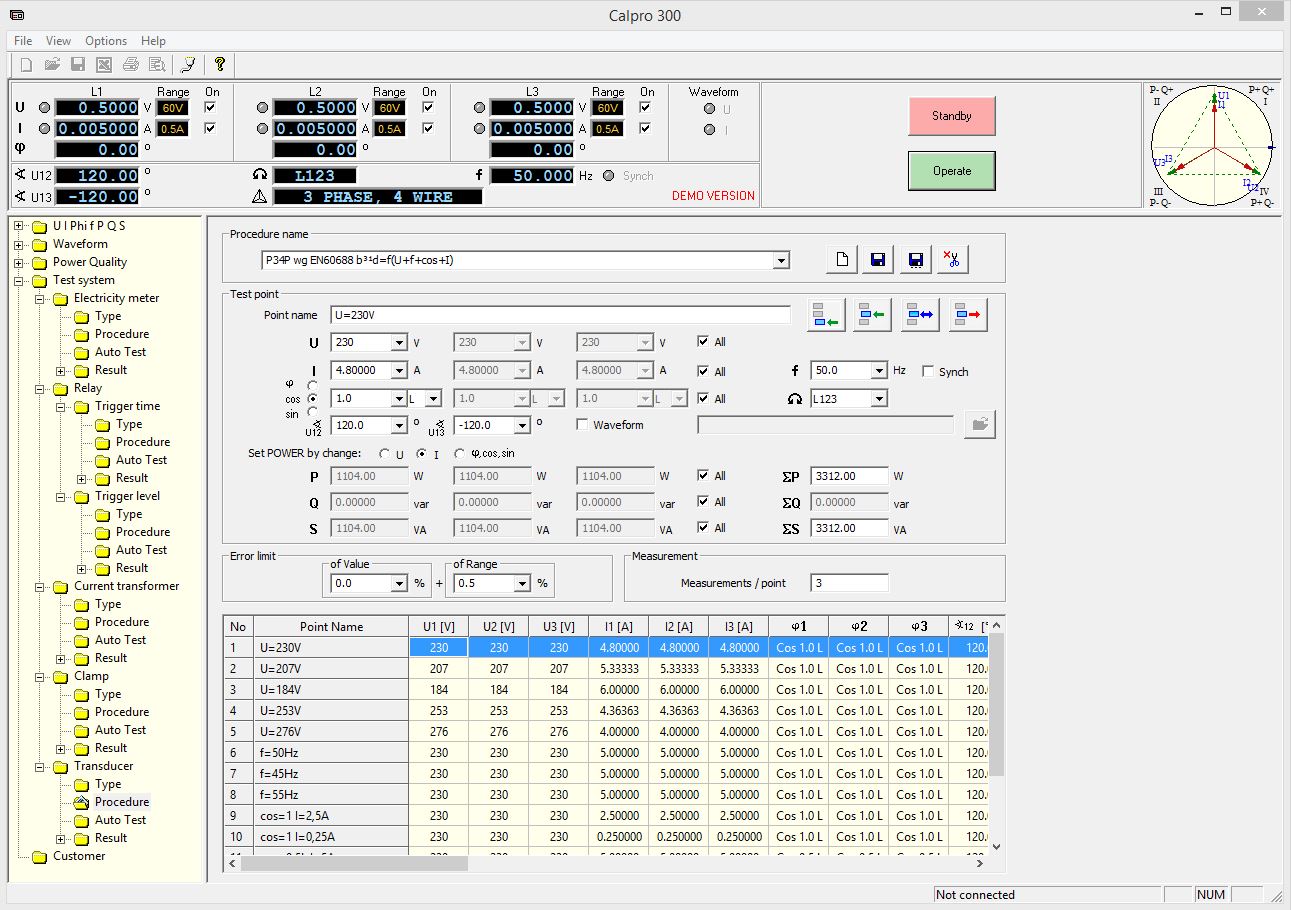This screenshot has height=910, width=1291.
Task: Select Auto Test under Electricity meter
Action: 121,352
